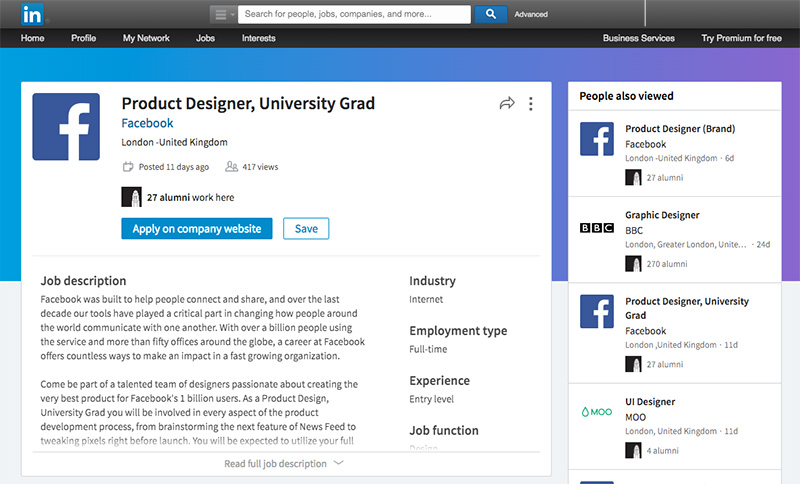Open My Network menu item

coord(146,38)
